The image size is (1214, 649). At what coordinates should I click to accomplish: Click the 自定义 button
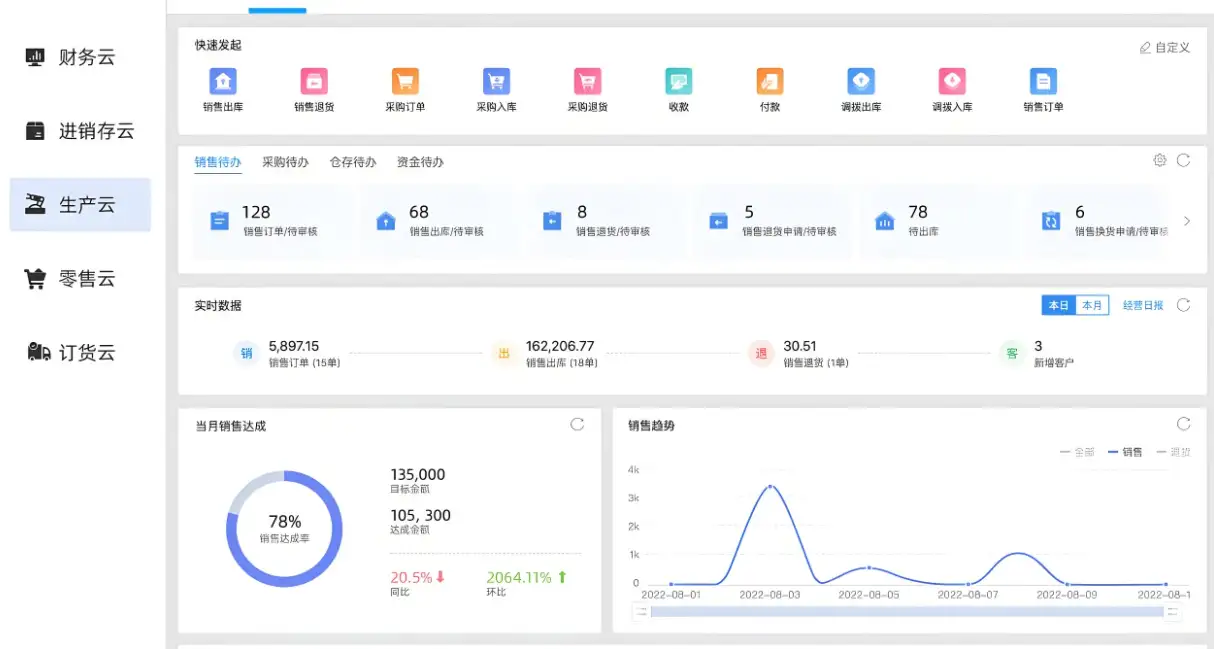click(1165, 48)
